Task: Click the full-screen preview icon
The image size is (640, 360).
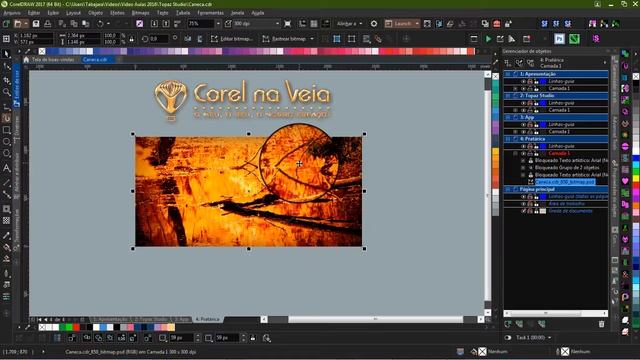Action: coord(287,24)
